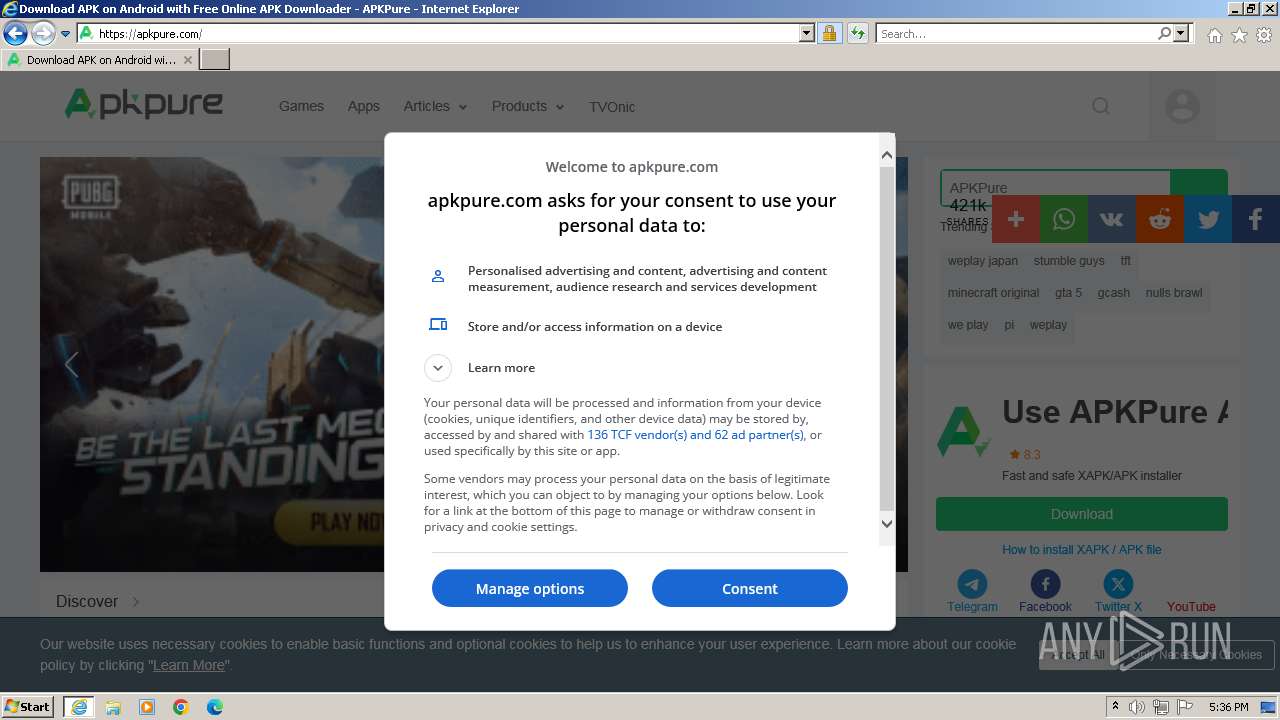Click the Home icon in IE toolbar
The width and height of the screenshot is (1280, 720).
[1214, 35]
